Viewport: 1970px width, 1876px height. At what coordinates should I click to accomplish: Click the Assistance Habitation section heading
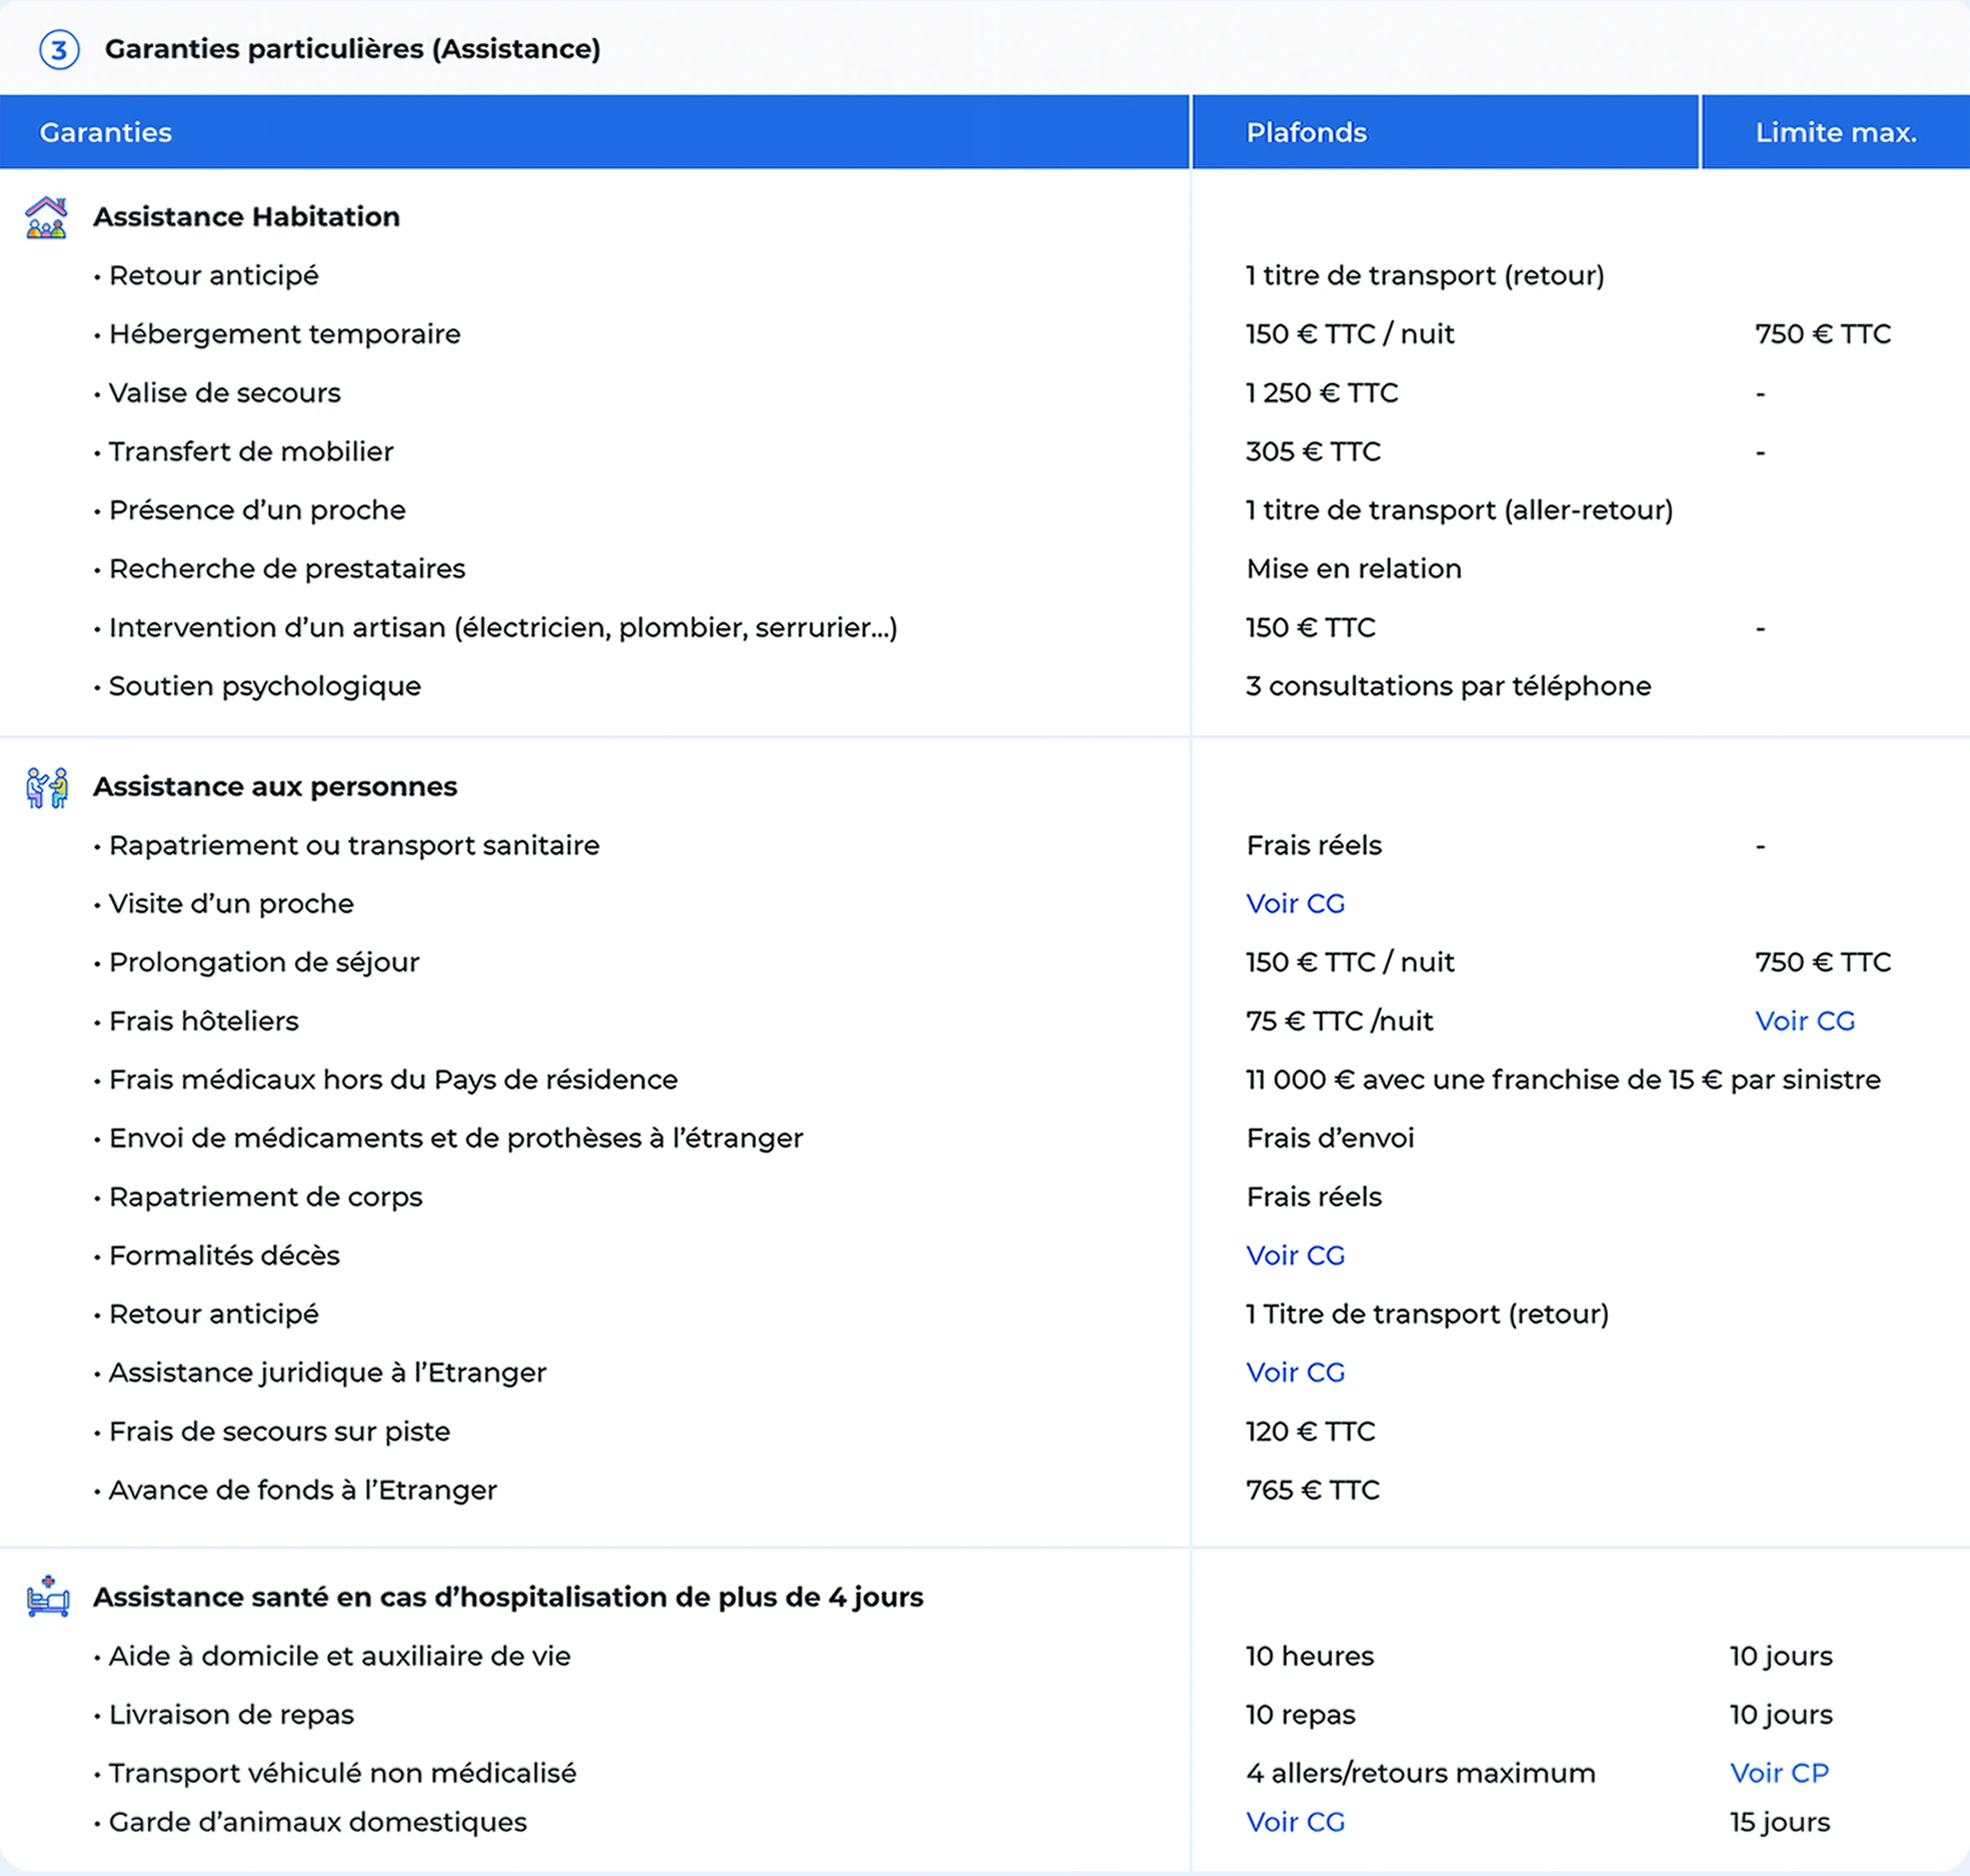click(x=246, y=217)
